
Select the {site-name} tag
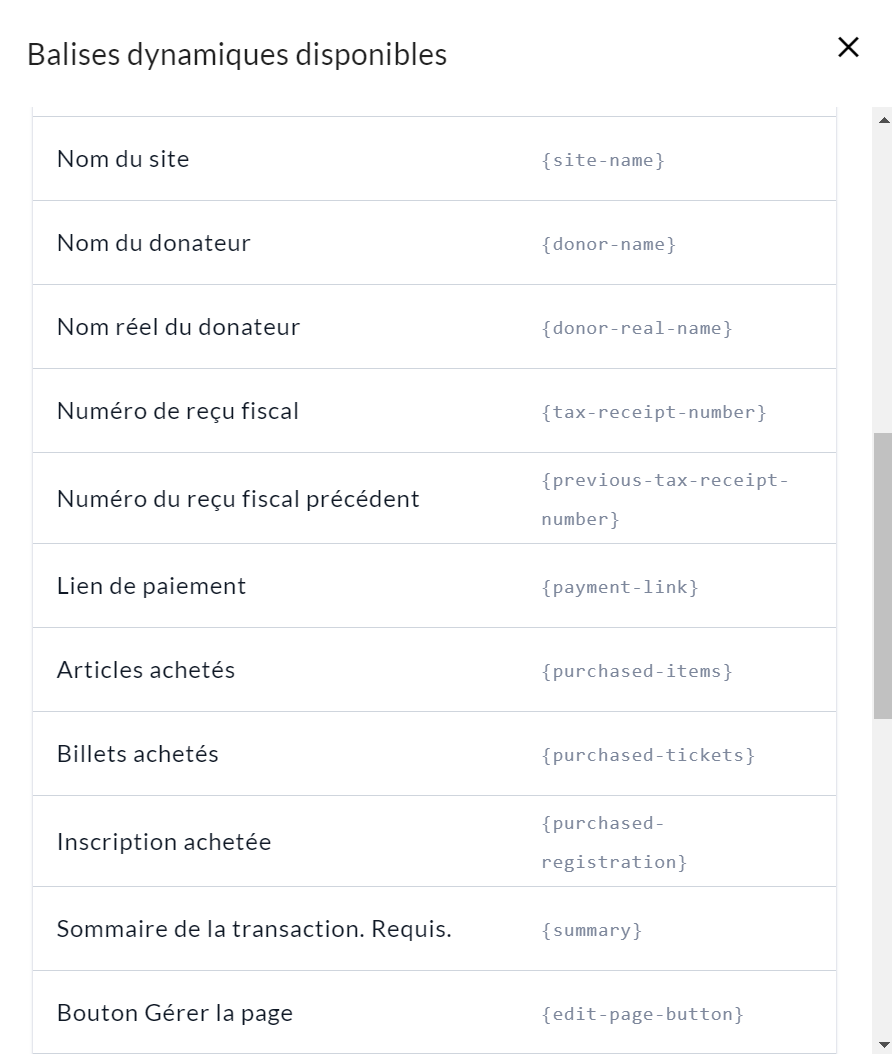click(603, 160)
